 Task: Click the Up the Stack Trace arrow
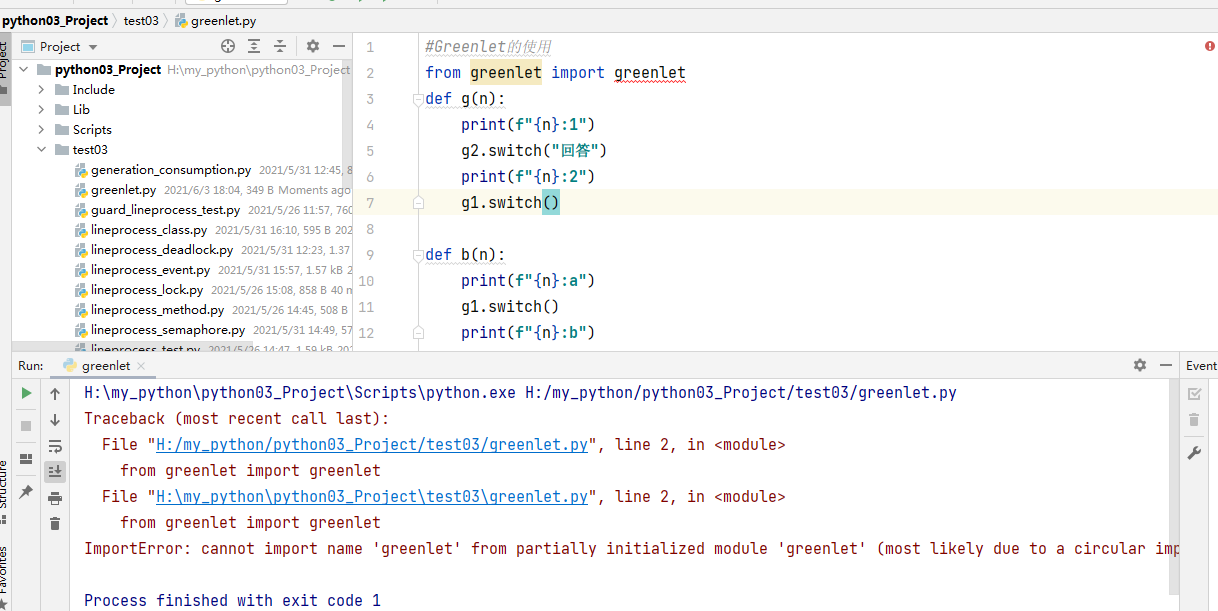pos(55,394)
